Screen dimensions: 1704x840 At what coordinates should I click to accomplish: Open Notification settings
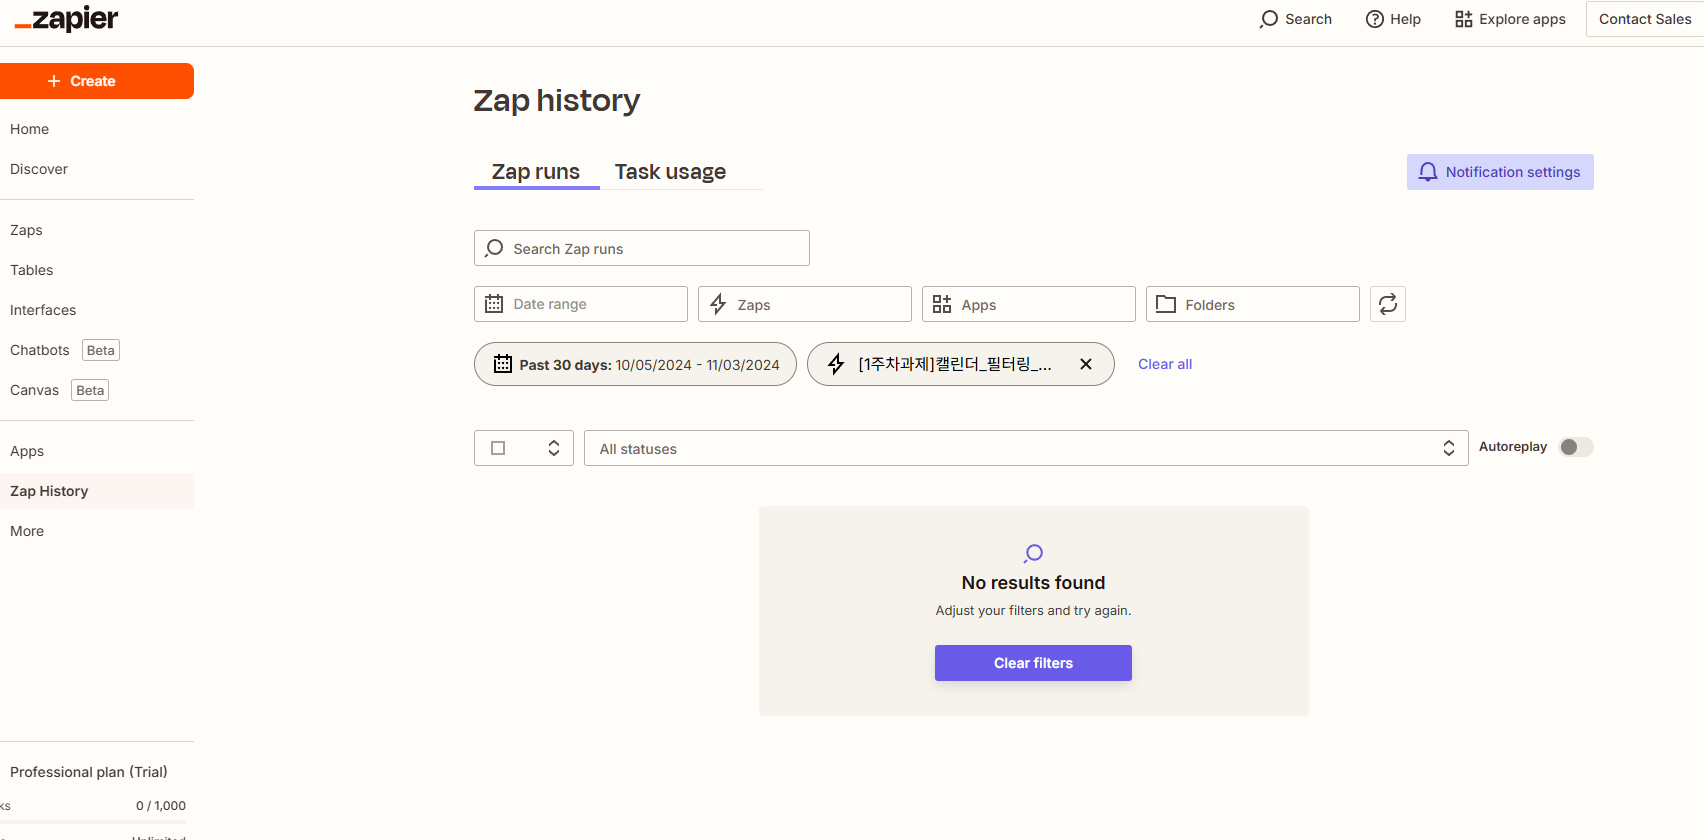(1500, 172)
